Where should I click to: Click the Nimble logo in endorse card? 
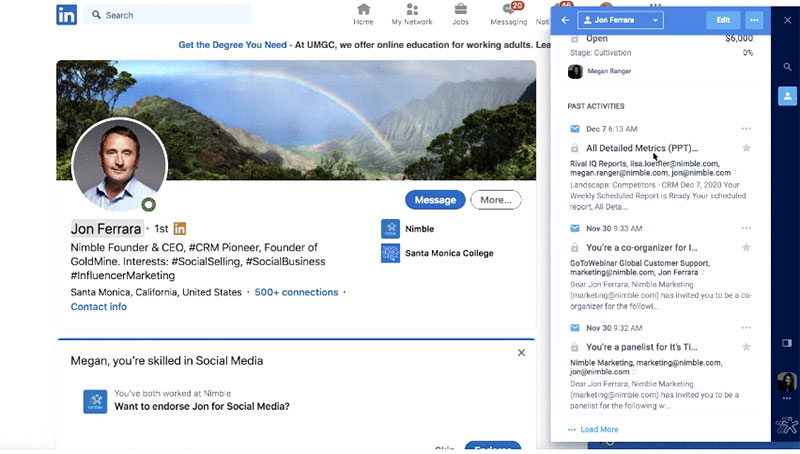coord(95,401)
